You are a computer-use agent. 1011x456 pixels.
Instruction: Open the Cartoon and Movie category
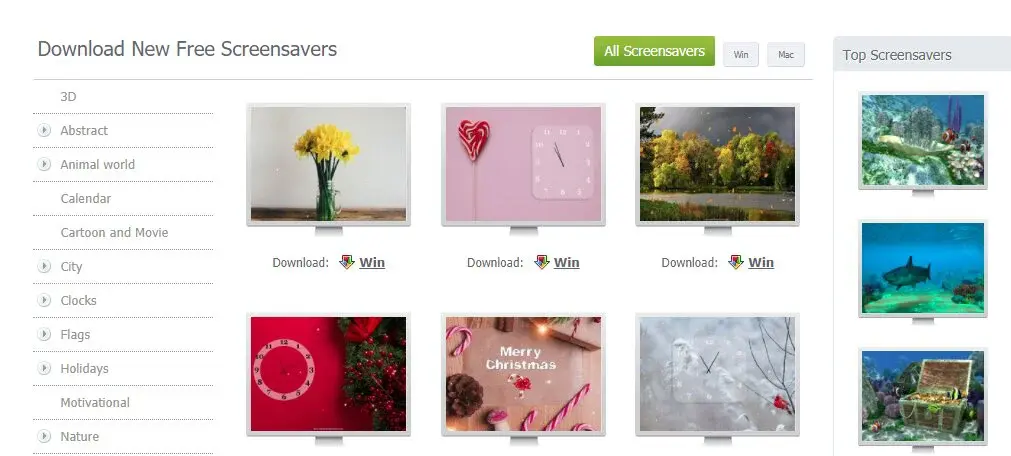(114, 233)
